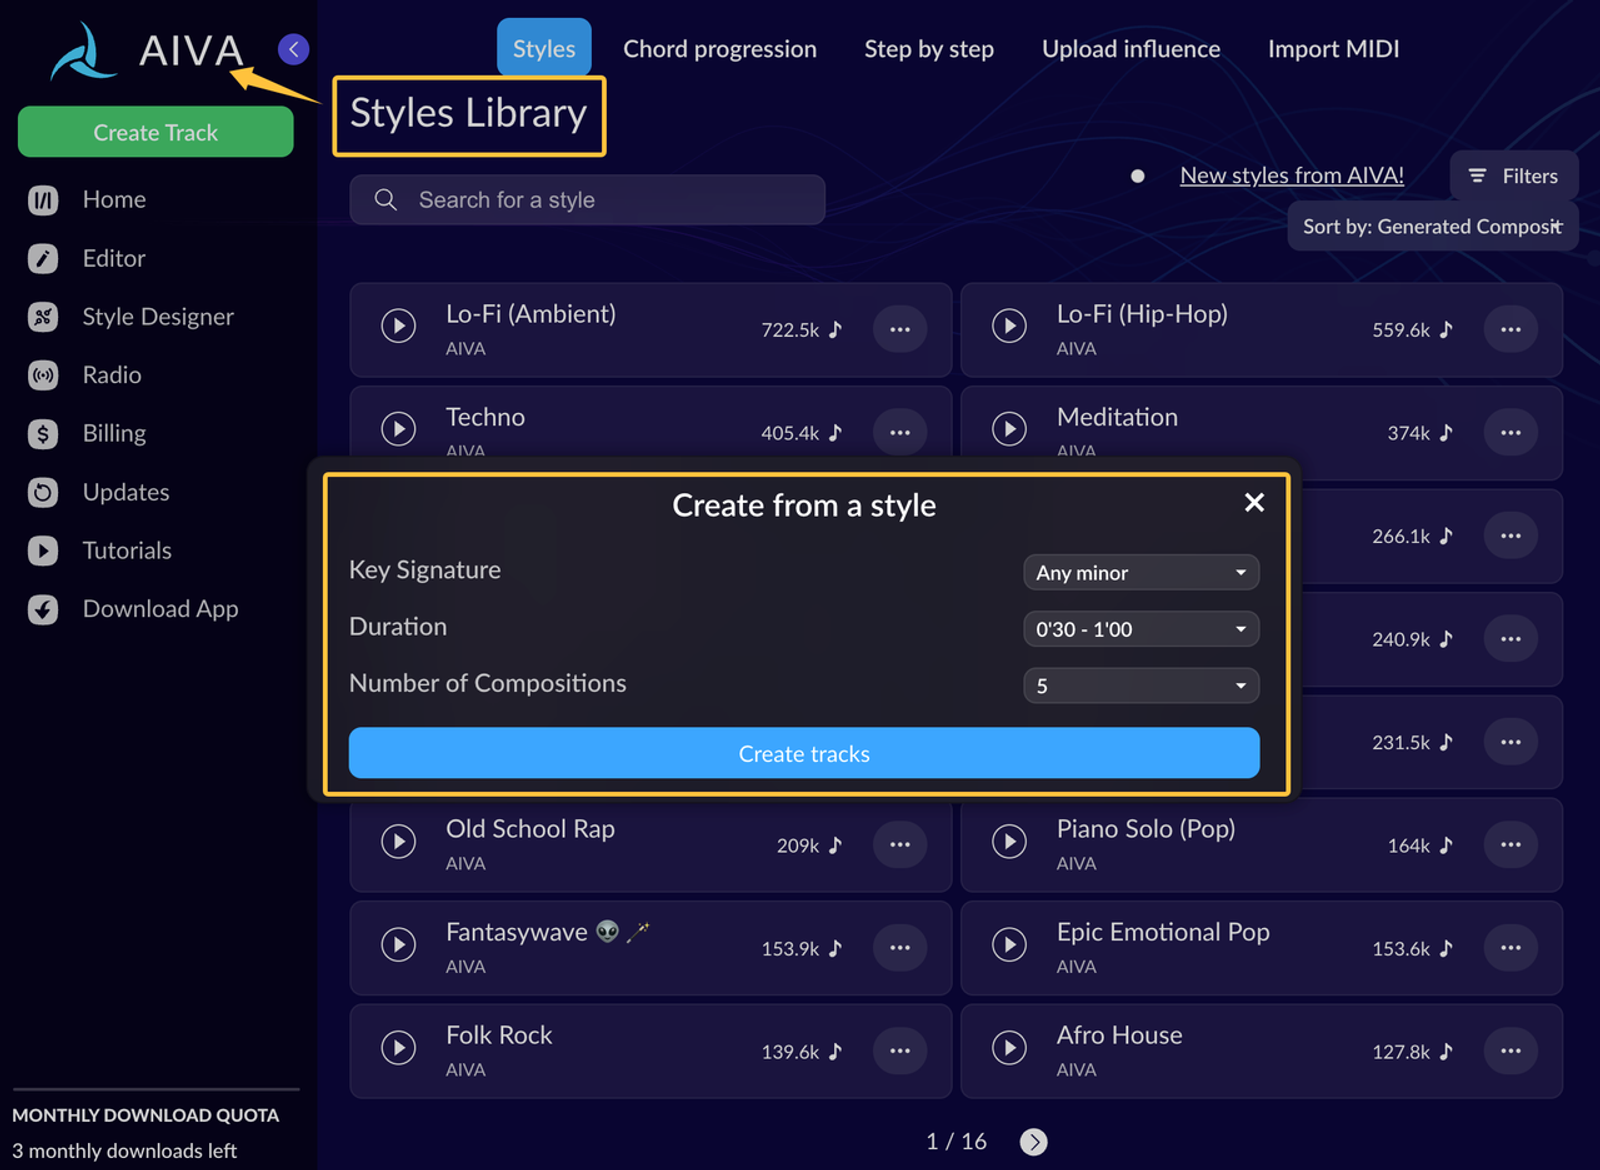Switch to the Import MIDI tab
This screenshot has width=1600, height=1170.
1333,48
